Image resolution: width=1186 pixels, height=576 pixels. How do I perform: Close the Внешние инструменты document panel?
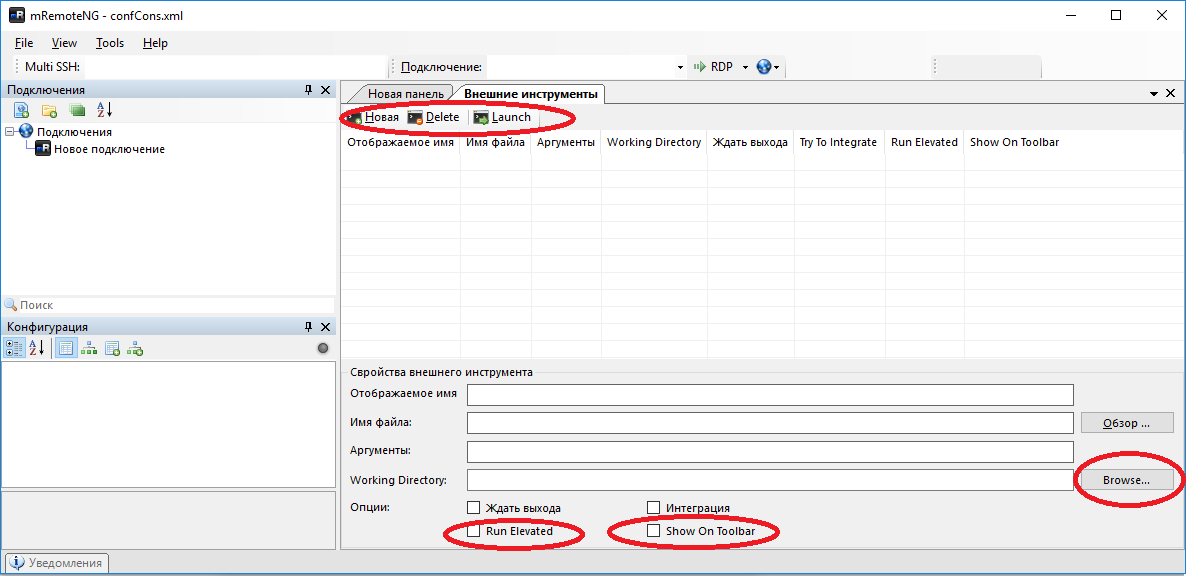point(1170,94)
